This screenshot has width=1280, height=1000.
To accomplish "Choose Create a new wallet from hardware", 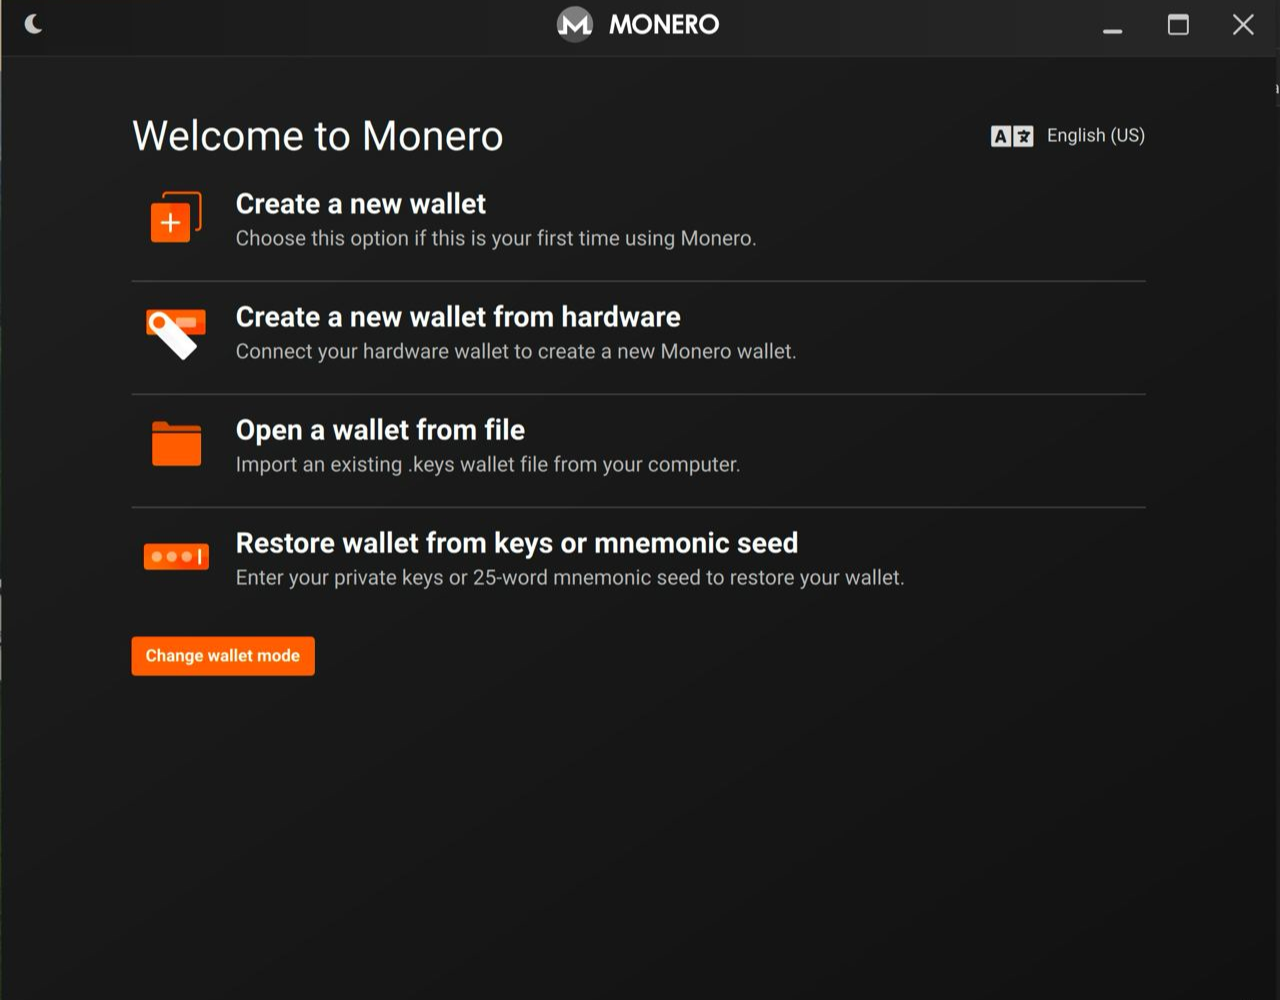I will [x=457, y=317].
